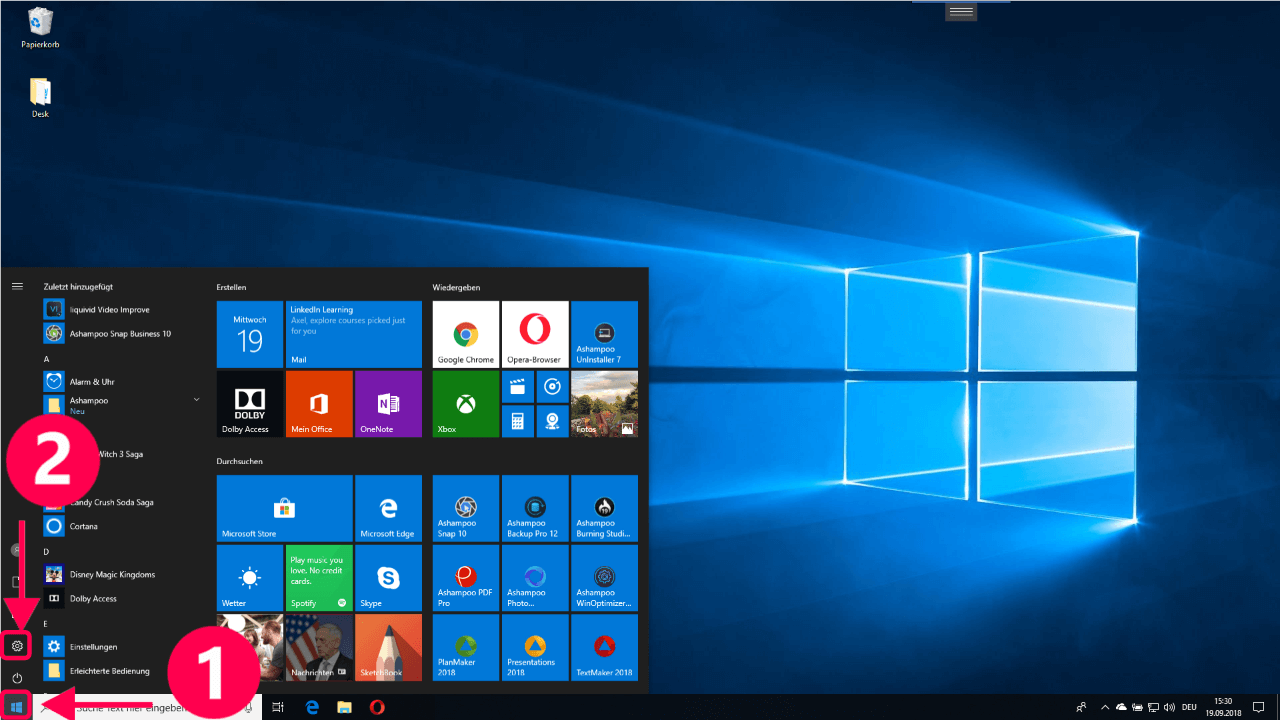The image size is (1280, 720).
Task: Show hidden tray icons chevron
Action: click(1106, 707)
